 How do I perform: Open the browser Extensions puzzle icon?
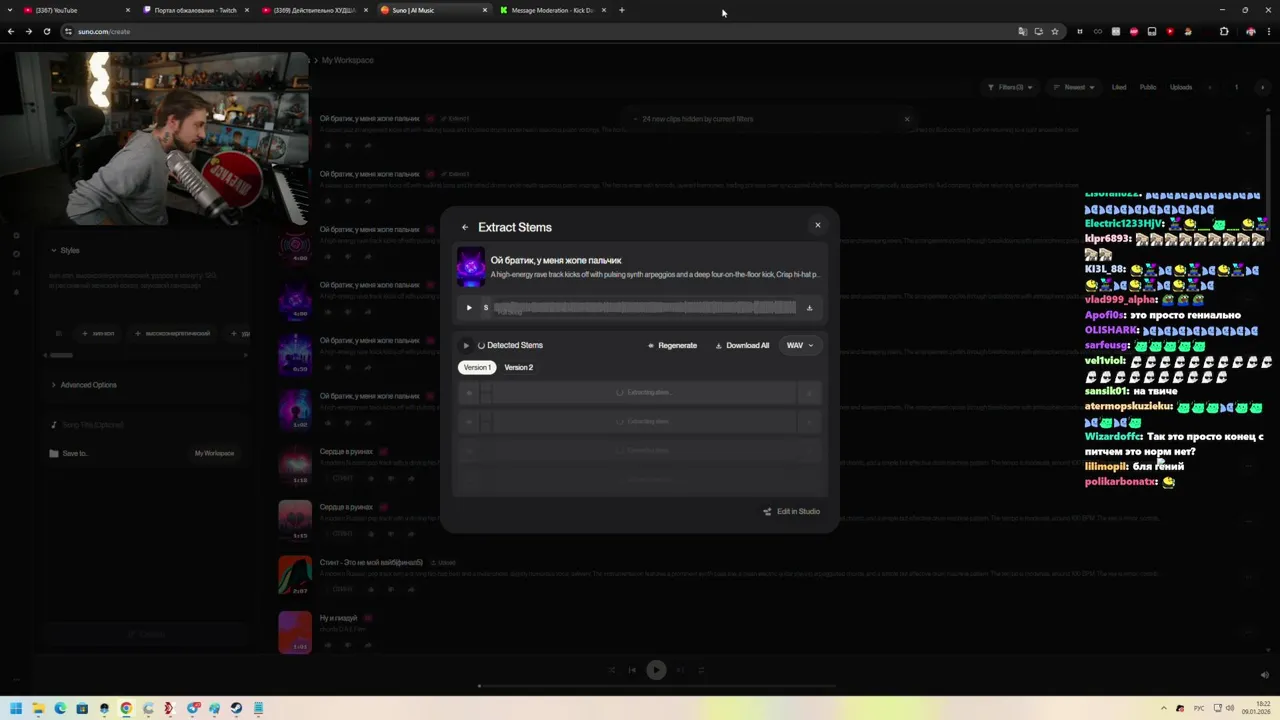point(1223,31)
